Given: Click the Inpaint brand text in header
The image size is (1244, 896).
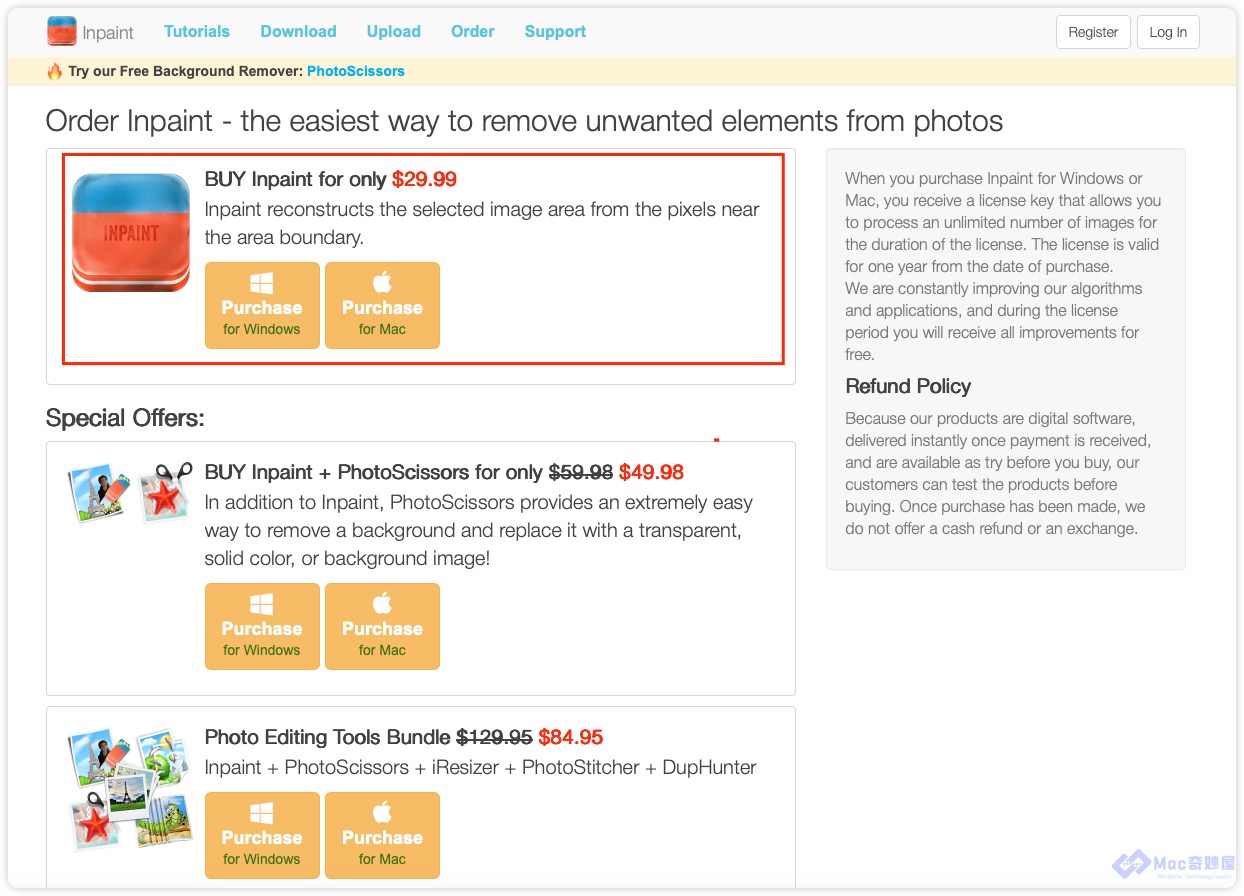Looking at the screenshot, I should (108, 33).
